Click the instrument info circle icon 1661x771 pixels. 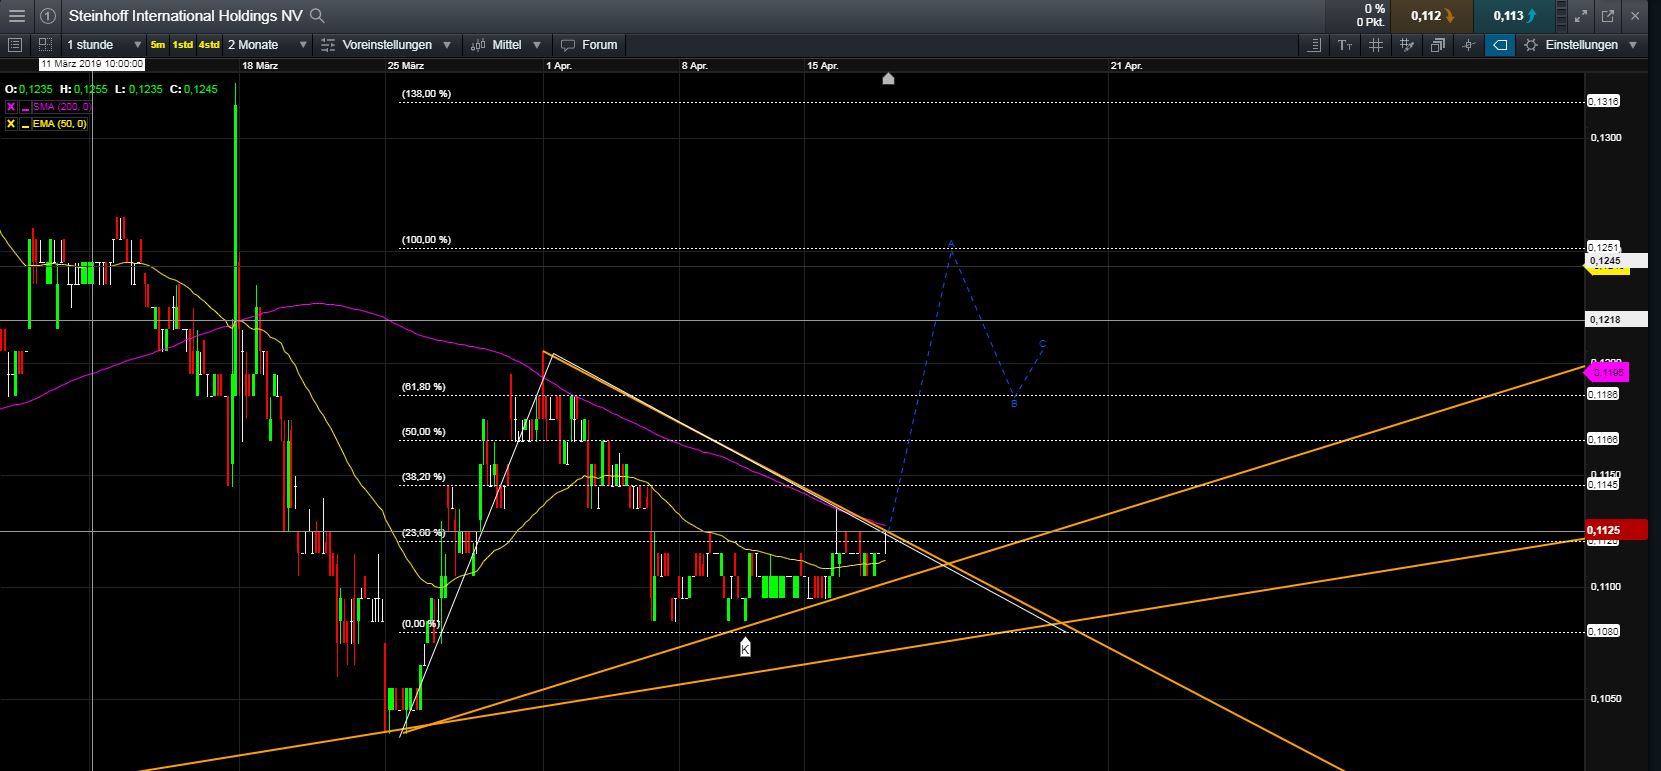point(47,16)
